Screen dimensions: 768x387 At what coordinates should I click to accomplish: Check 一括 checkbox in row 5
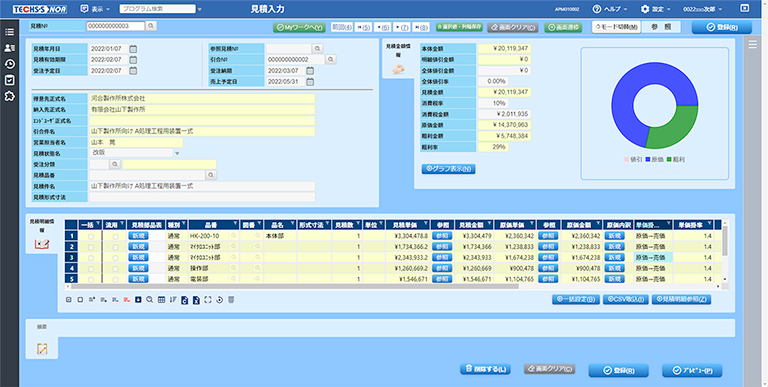point(91,279)
